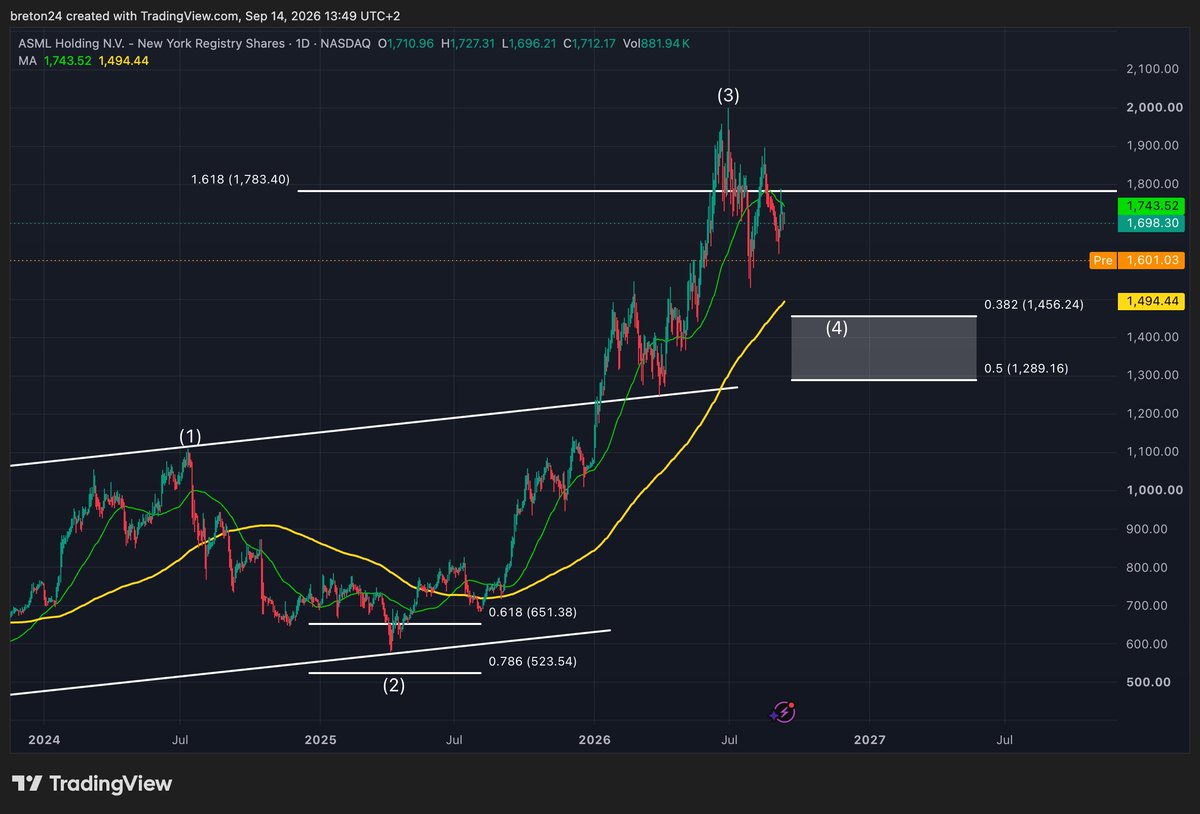Viewport: 1200px width, 814px height.
Task: Click the lightning bolt event icon near the time axis
Action: coord(783,712)
